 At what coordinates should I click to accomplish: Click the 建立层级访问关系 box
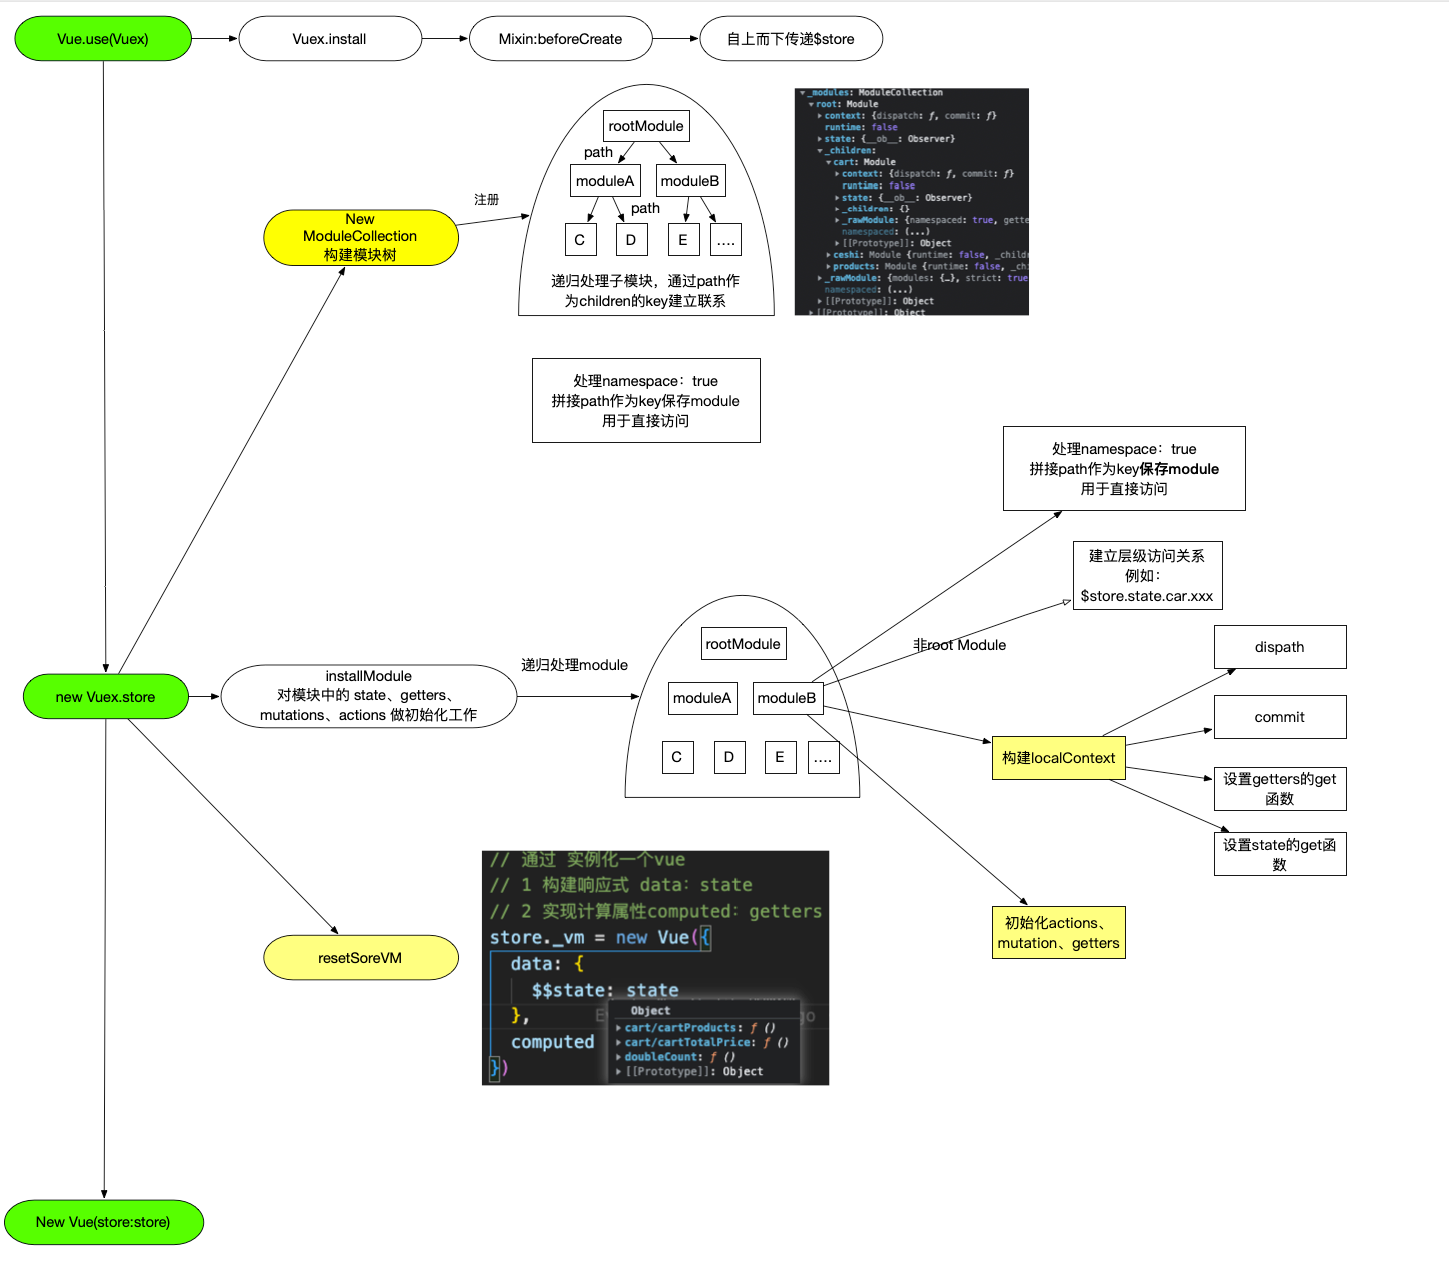tap(1147, 575)
